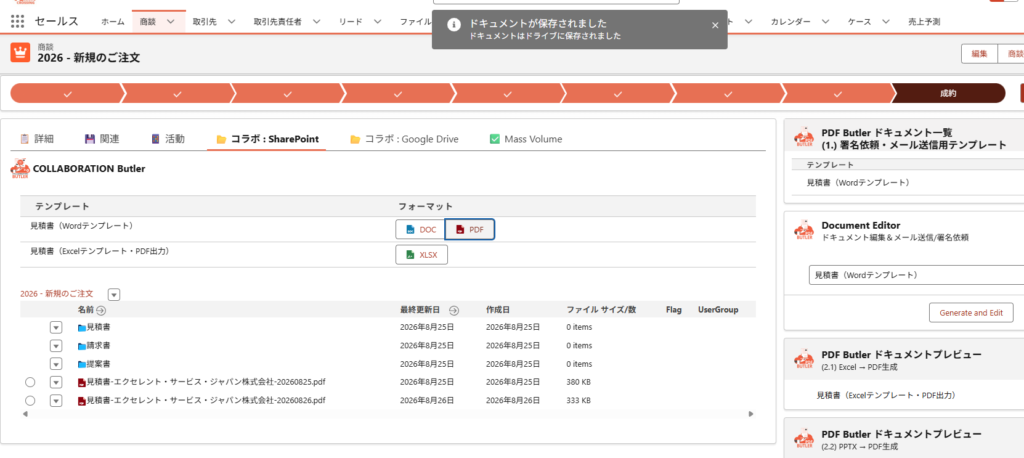
Task: Open file 見積書-エクセレント・サービス・ジャパン株式会社-20260825.pdf
Action: [206, 382]
